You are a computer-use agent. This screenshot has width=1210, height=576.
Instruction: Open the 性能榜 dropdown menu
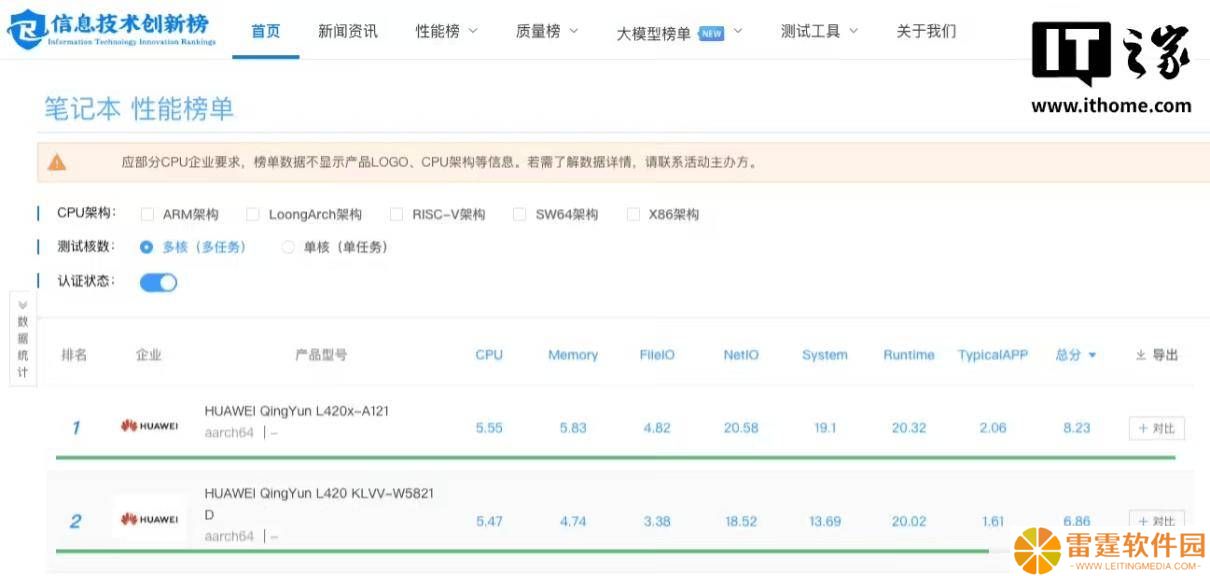[x=447, y=31]
